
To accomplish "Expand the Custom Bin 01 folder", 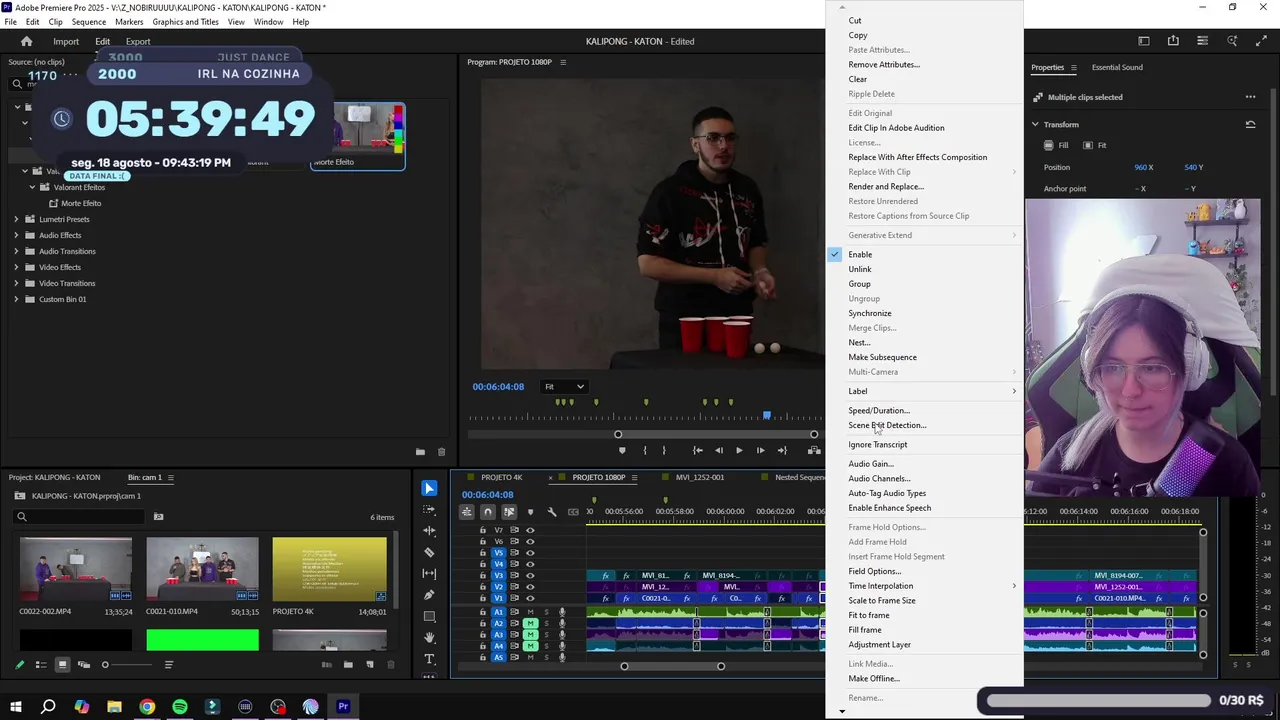I will pyautogui.click(x=17, y=299).
